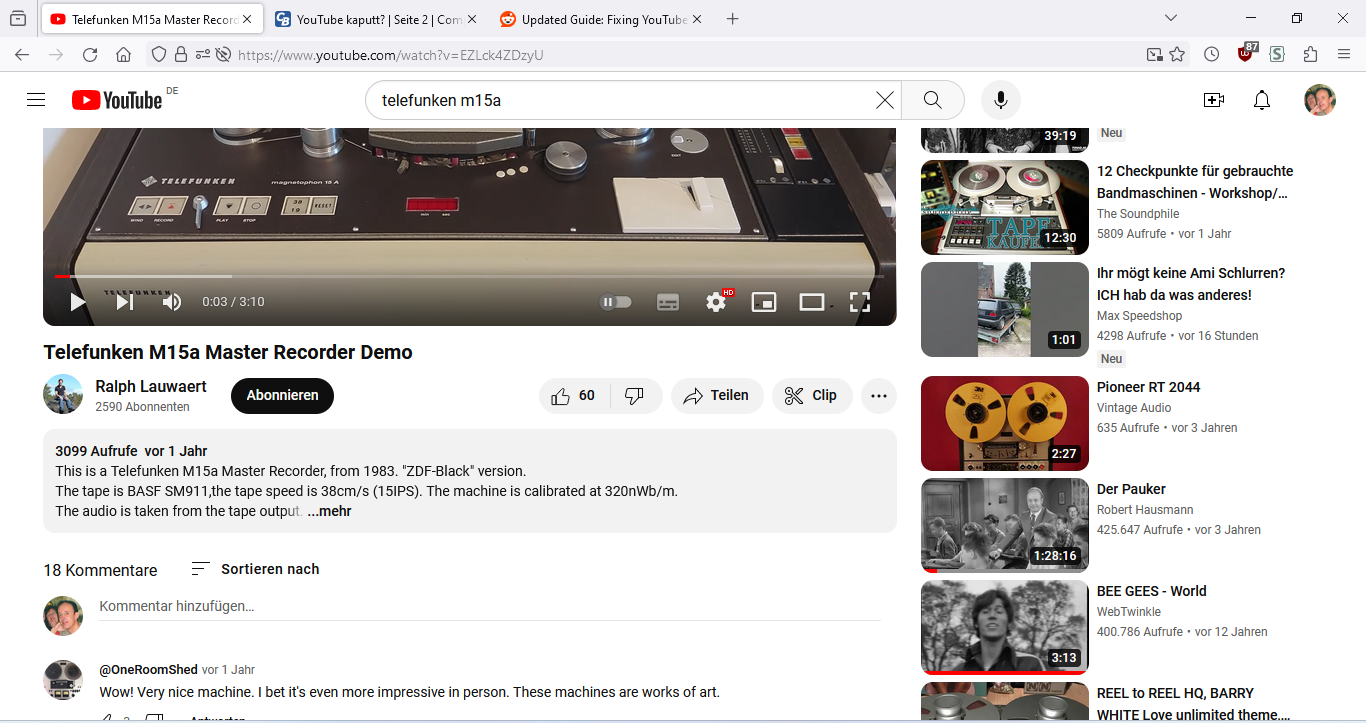The width and height of the screenshot is (1366, 723).
Task: Open the Max Speedshop channel name
Action: pyautogui.click(x=1140, y=316)
